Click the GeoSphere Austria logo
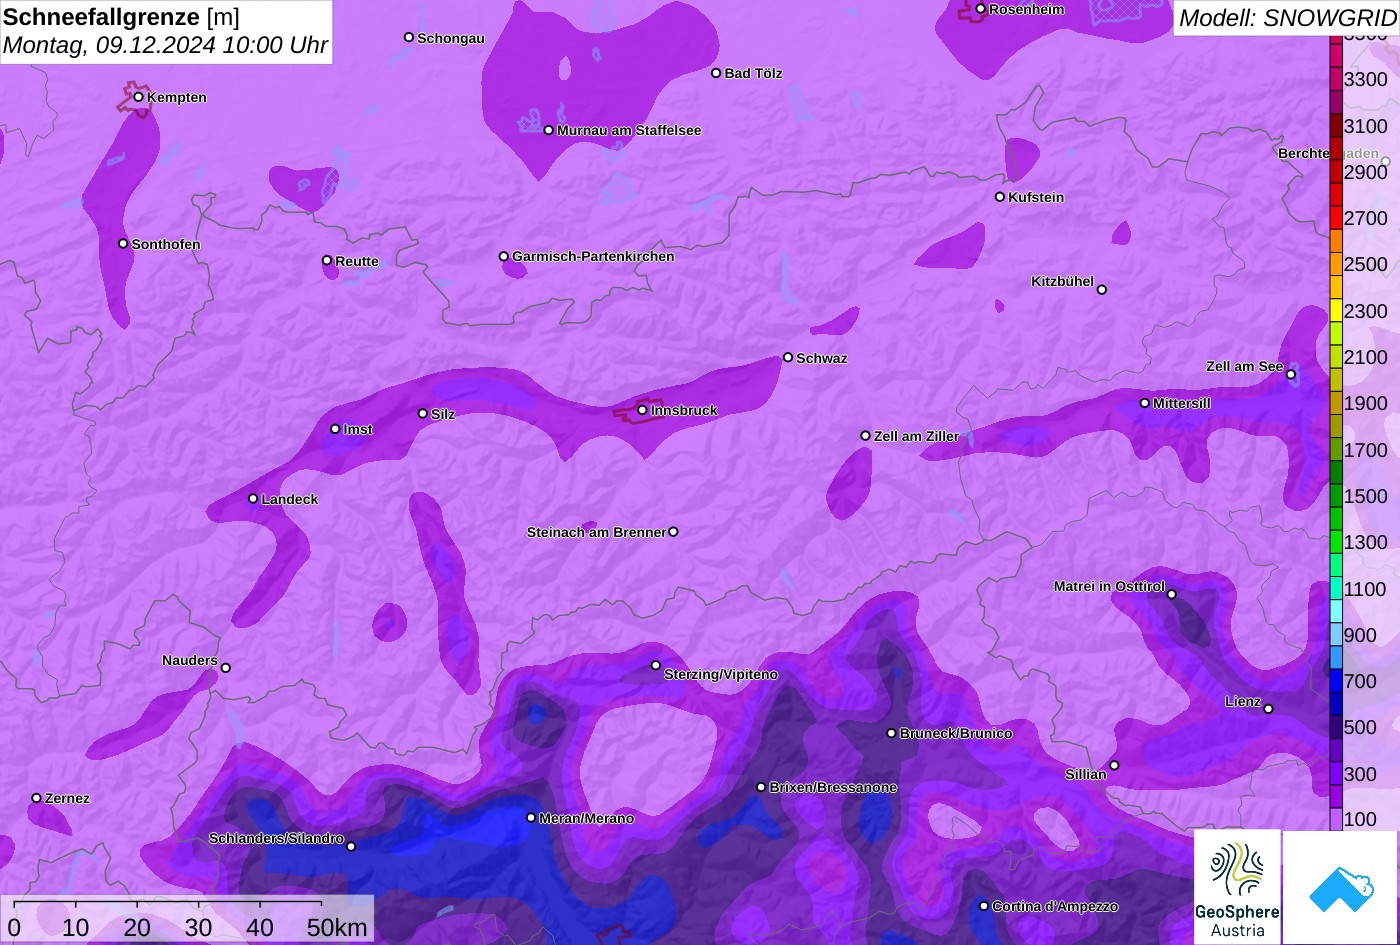 point(1237,887)
